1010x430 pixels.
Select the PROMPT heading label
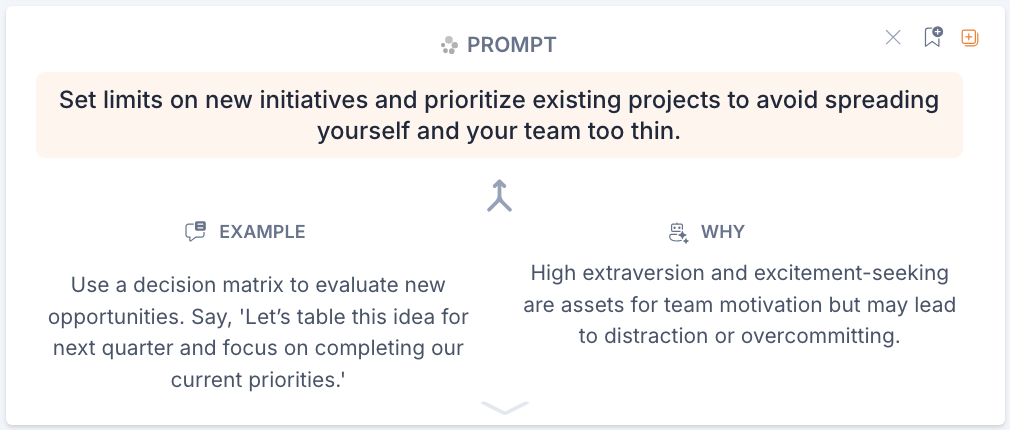(x=511, y=45)
